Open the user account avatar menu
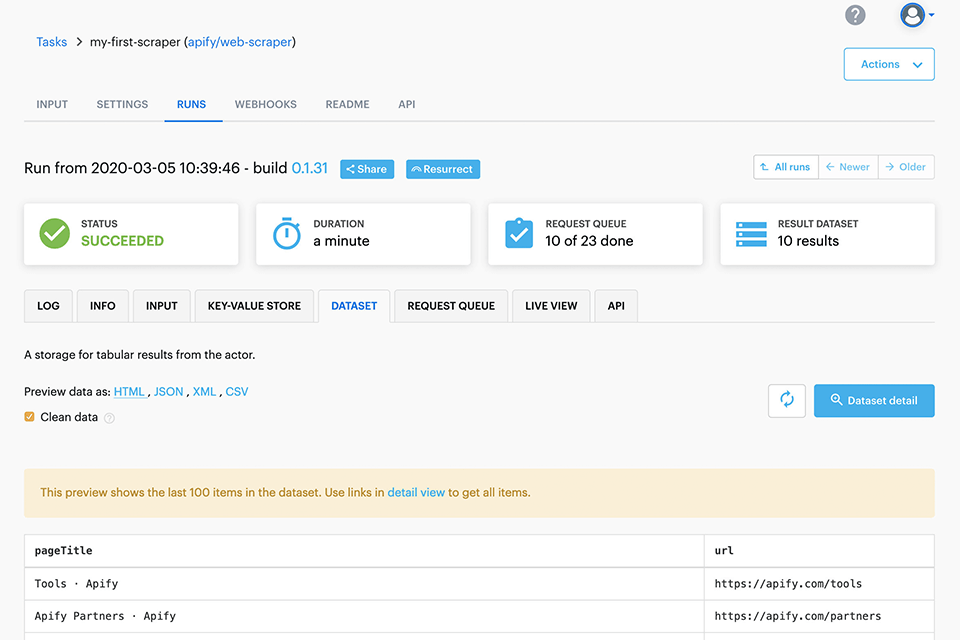 click(916, 15)
